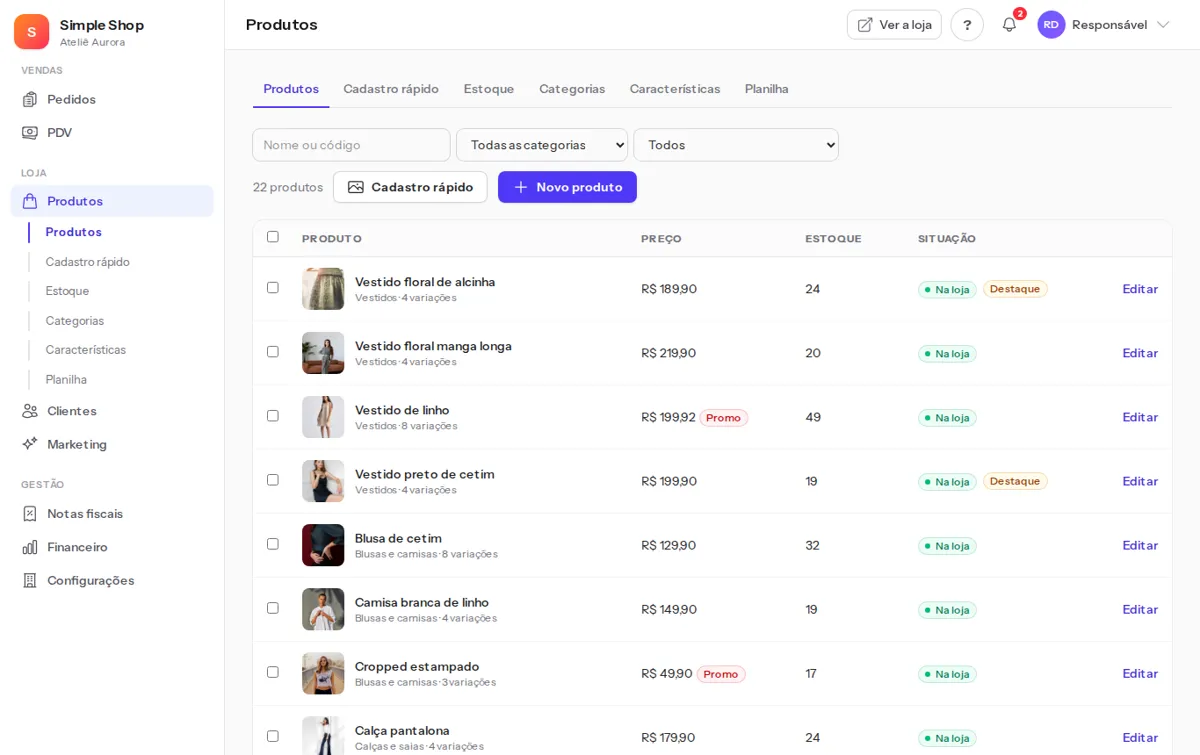Click the Cropped estampado product thumbnail
The height and width of the screenshot is (755, 1200).
coord(323,673)
